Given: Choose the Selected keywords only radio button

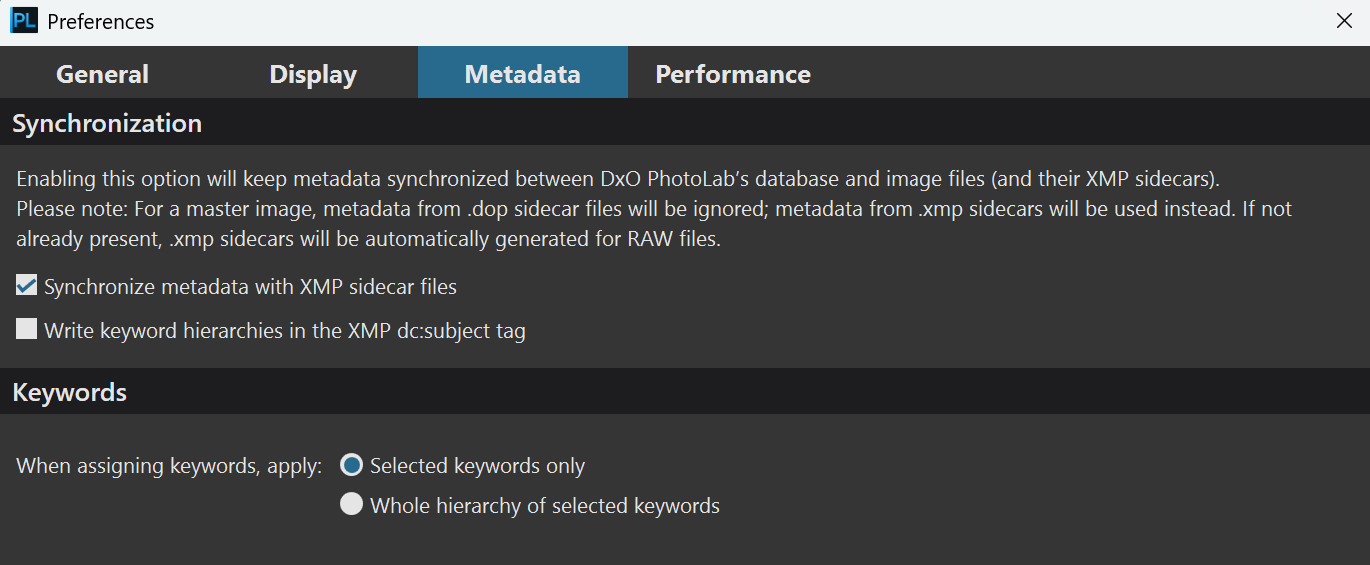Looking at the screenshot, I should 351,465.
